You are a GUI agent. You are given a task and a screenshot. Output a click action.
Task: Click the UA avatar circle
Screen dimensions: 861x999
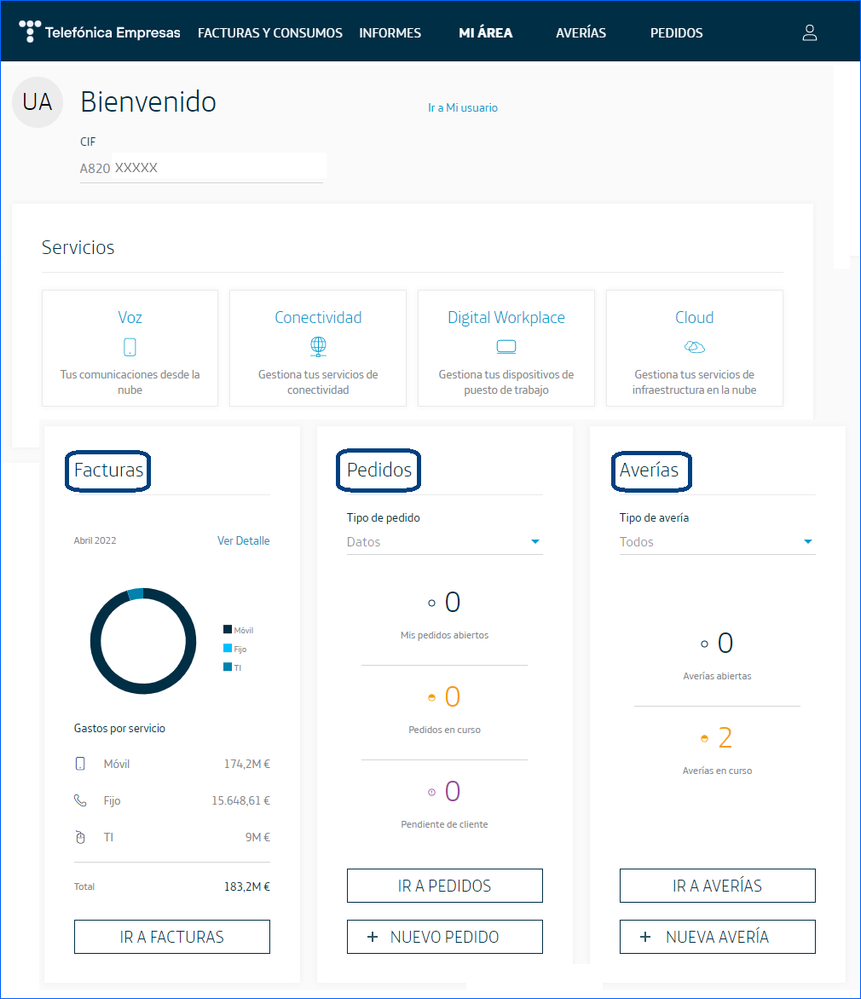click(37, 102)
